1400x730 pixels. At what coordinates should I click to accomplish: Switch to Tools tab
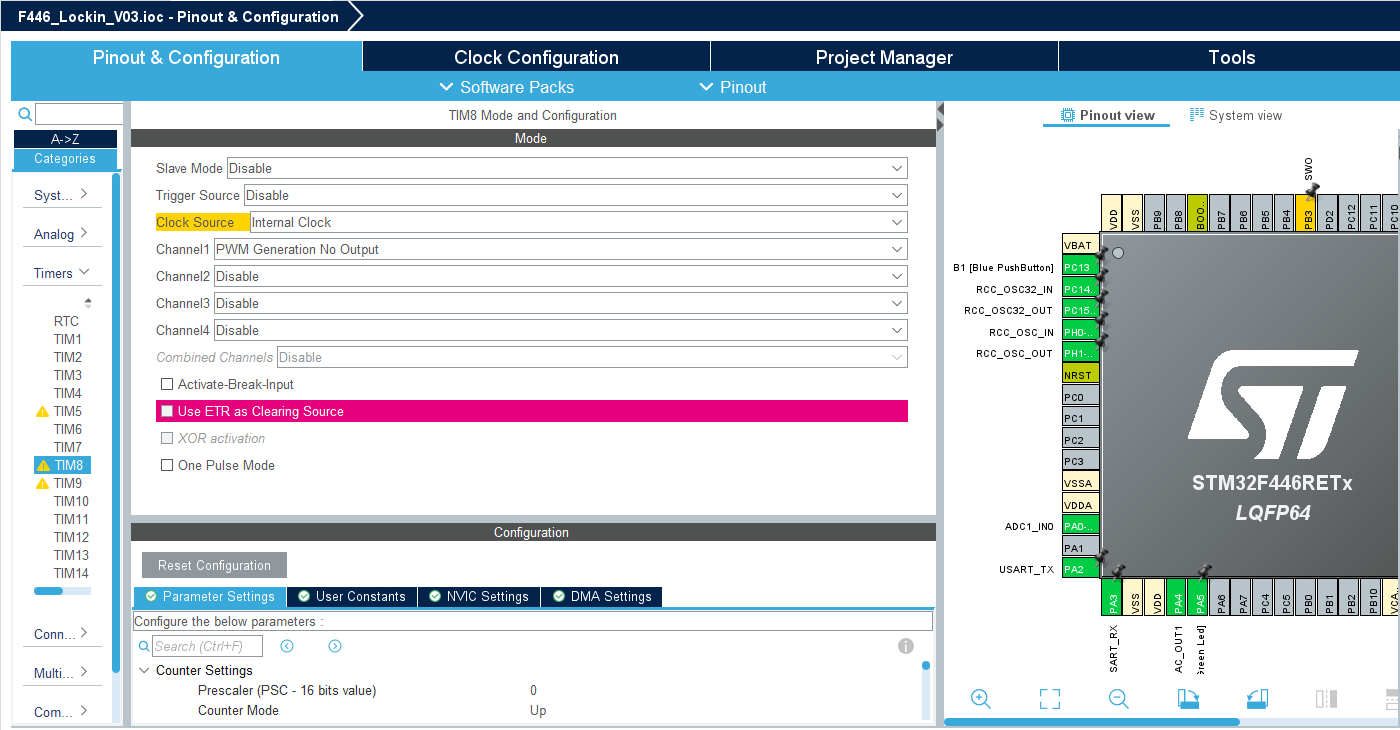[1231, 57]
